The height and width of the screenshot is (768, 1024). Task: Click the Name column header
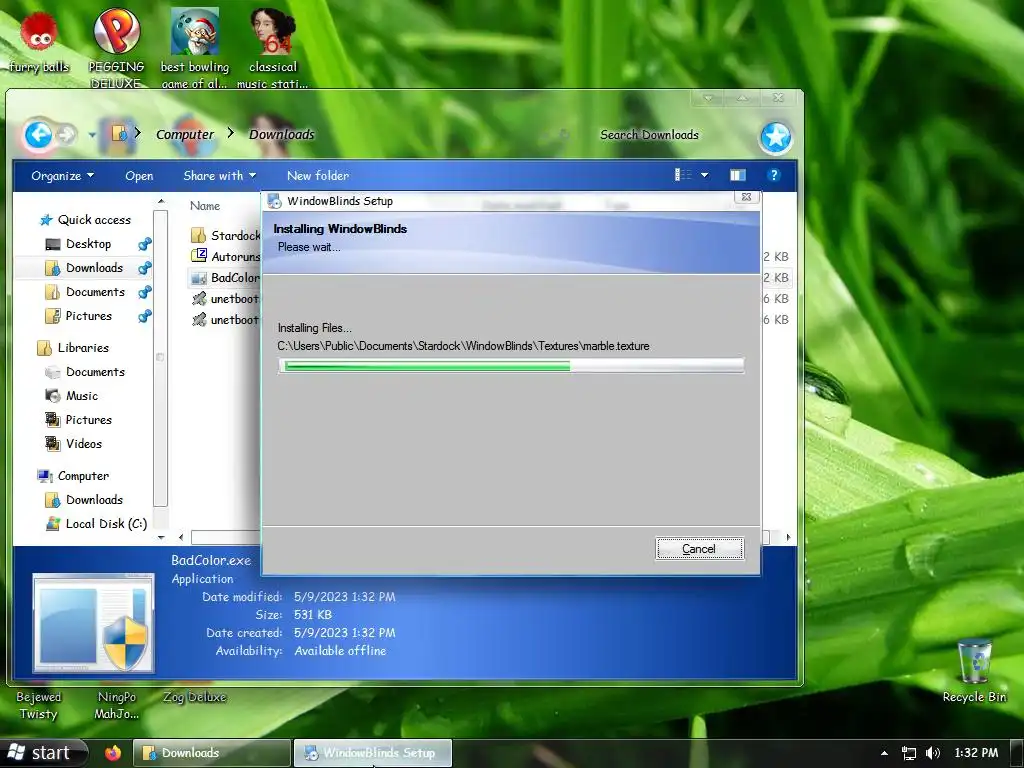pos(205,206)
